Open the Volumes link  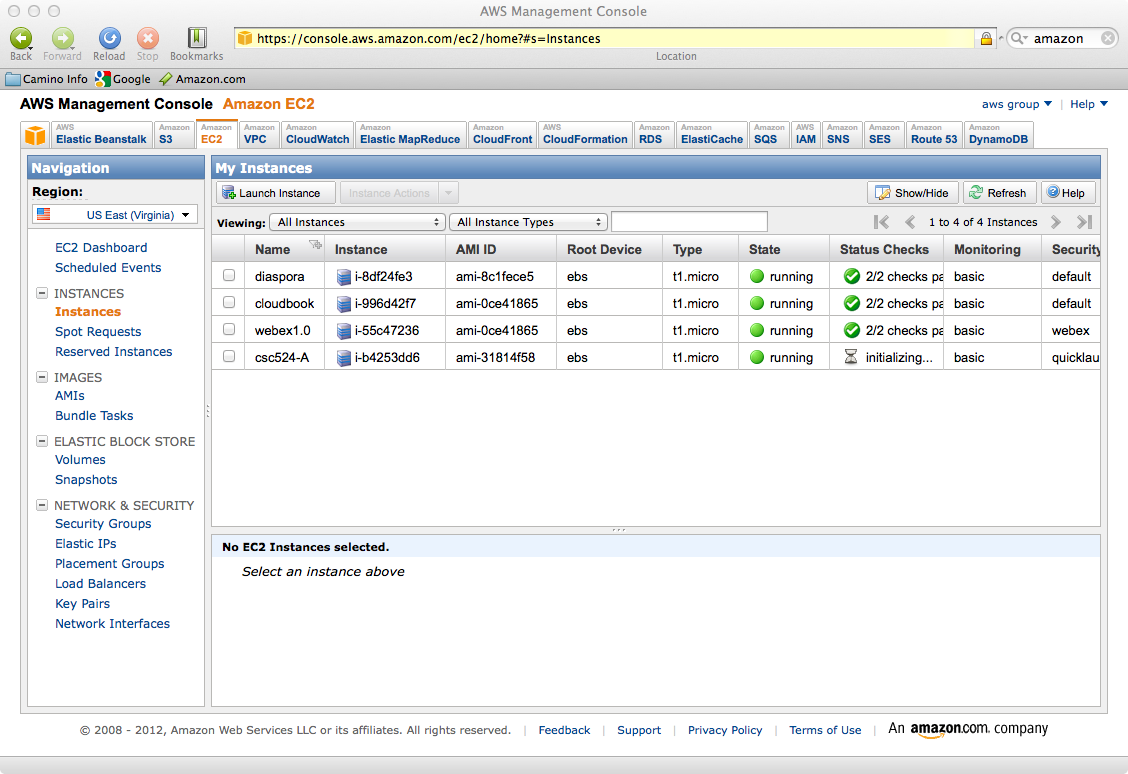(81, 460)
